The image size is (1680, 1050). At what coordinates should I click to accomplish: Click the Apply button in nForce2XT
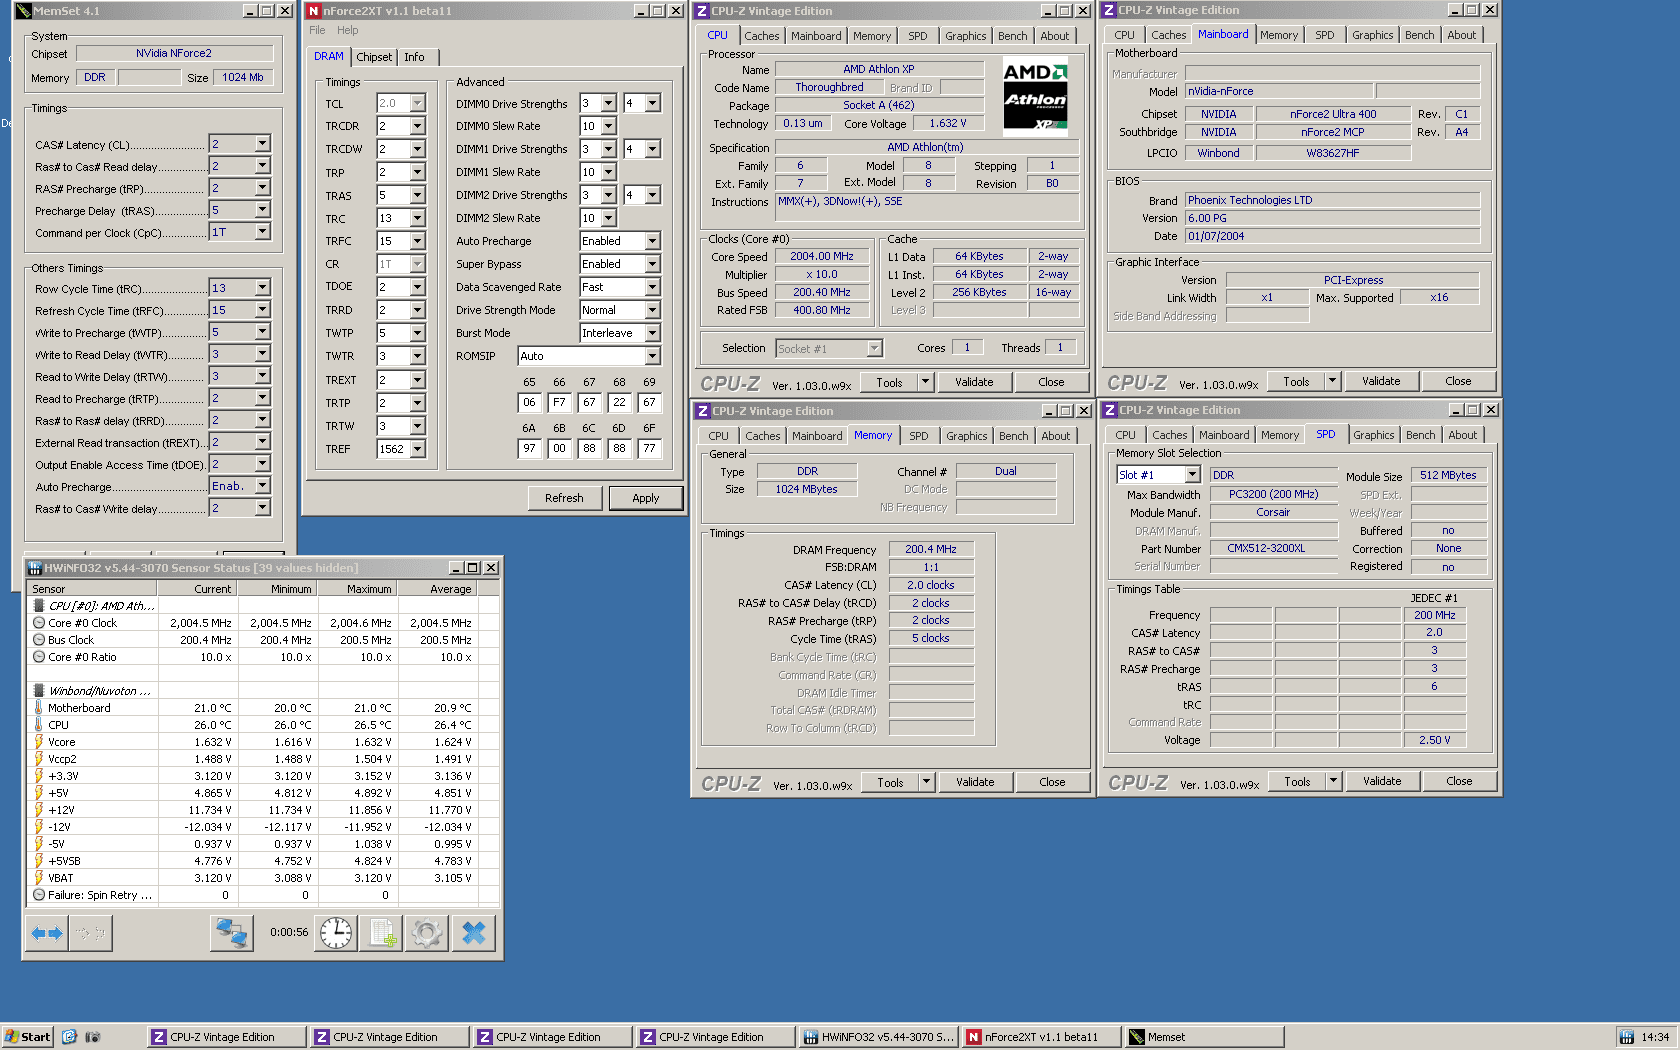pyautogui.click(x=645, y=498)
